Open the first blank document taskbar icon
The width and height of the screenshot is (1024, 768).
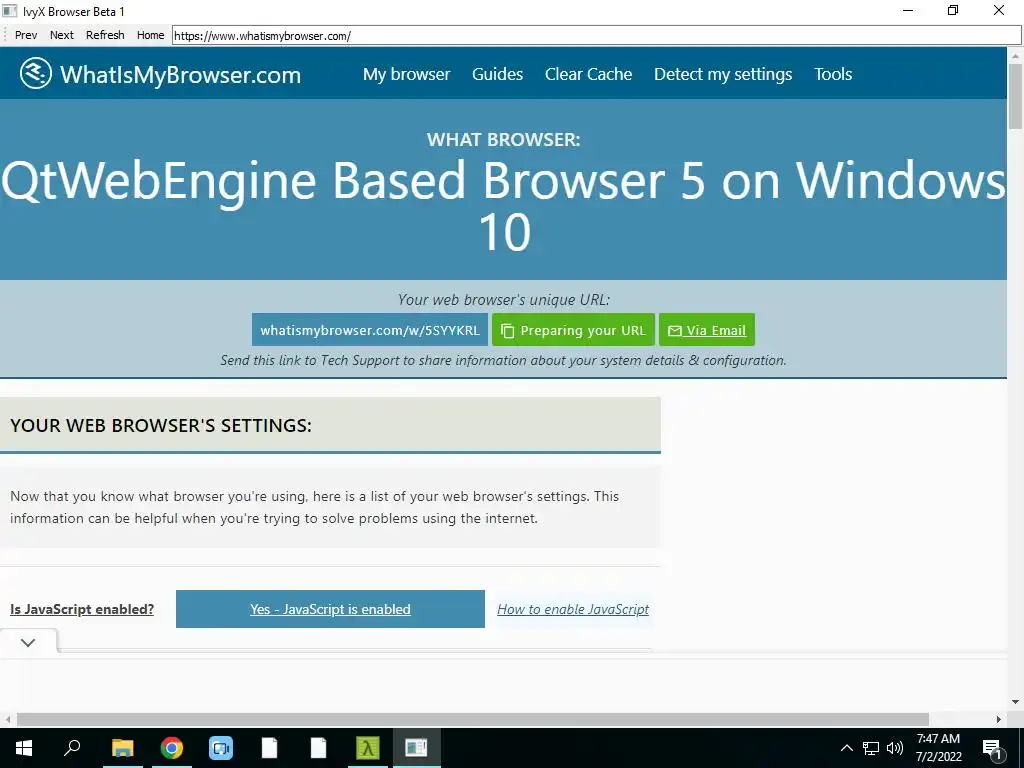coord(269,748)
